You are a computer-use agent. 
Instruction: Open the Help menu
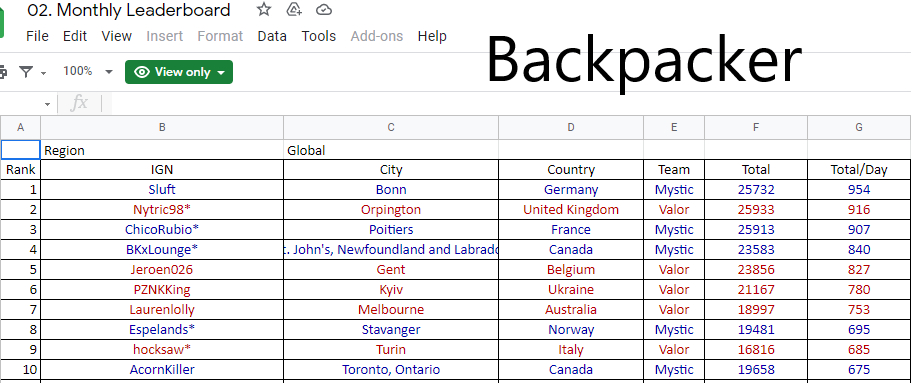(432, 36)
